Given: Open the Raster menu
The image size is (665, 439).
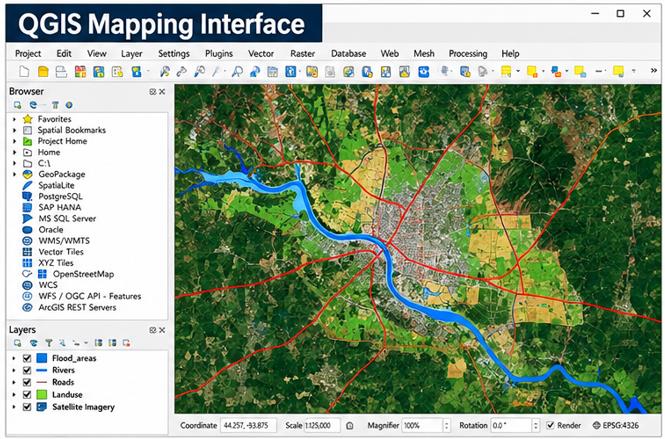Looking at the screenshot, I should [302, 53].
